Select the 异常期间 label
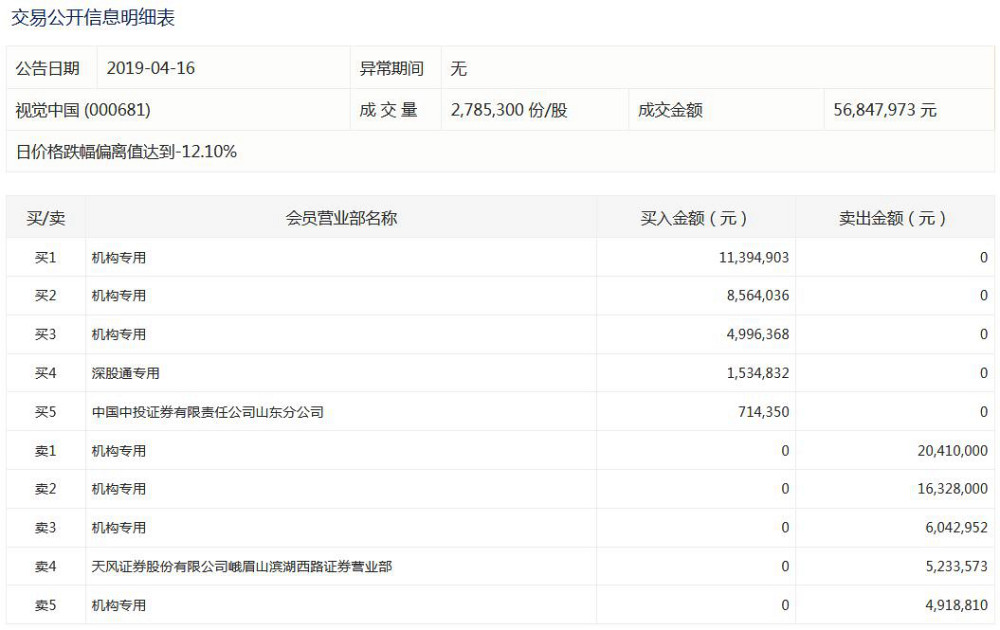This screenshot has width=1000, height=630. [392, 68]
